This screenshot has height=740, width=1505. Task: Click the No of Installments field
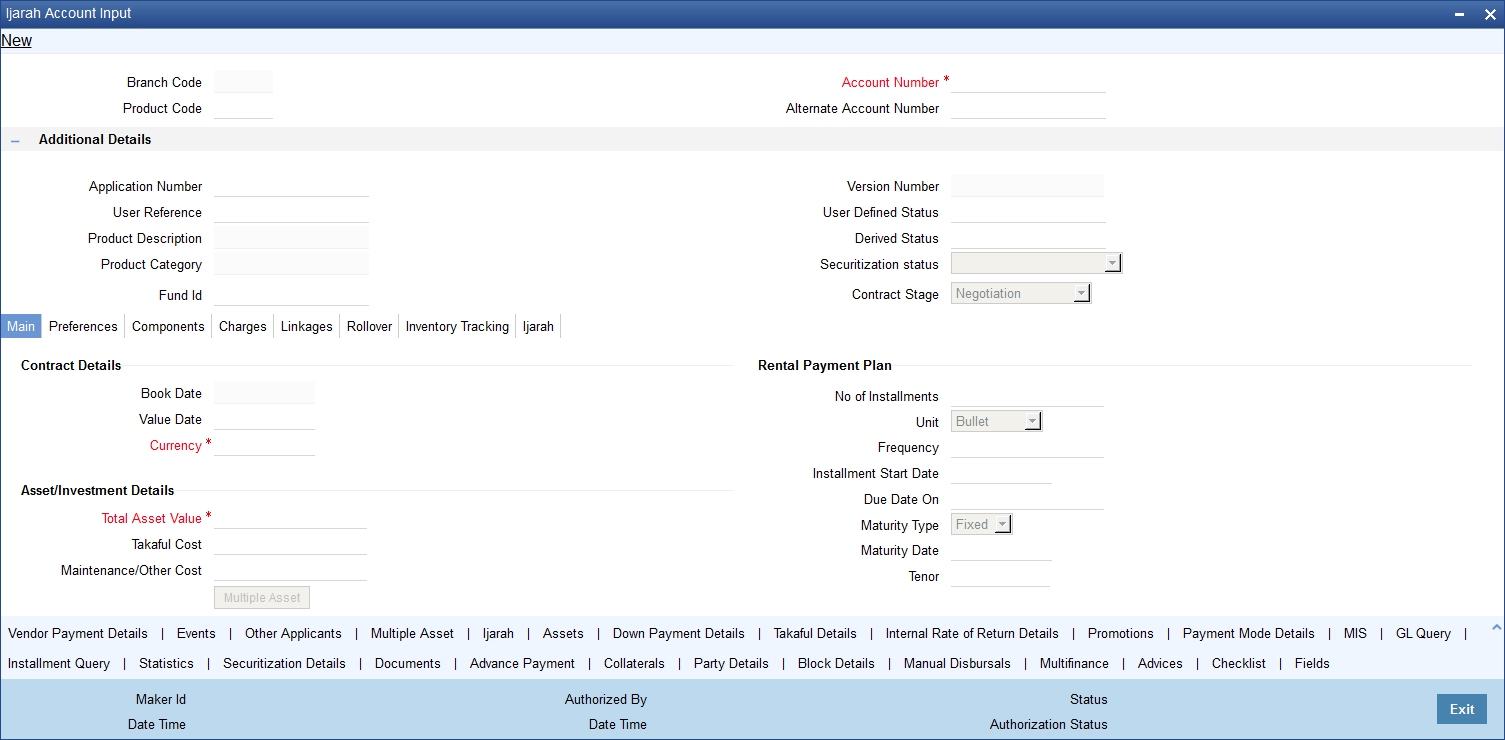[1027, 397]
